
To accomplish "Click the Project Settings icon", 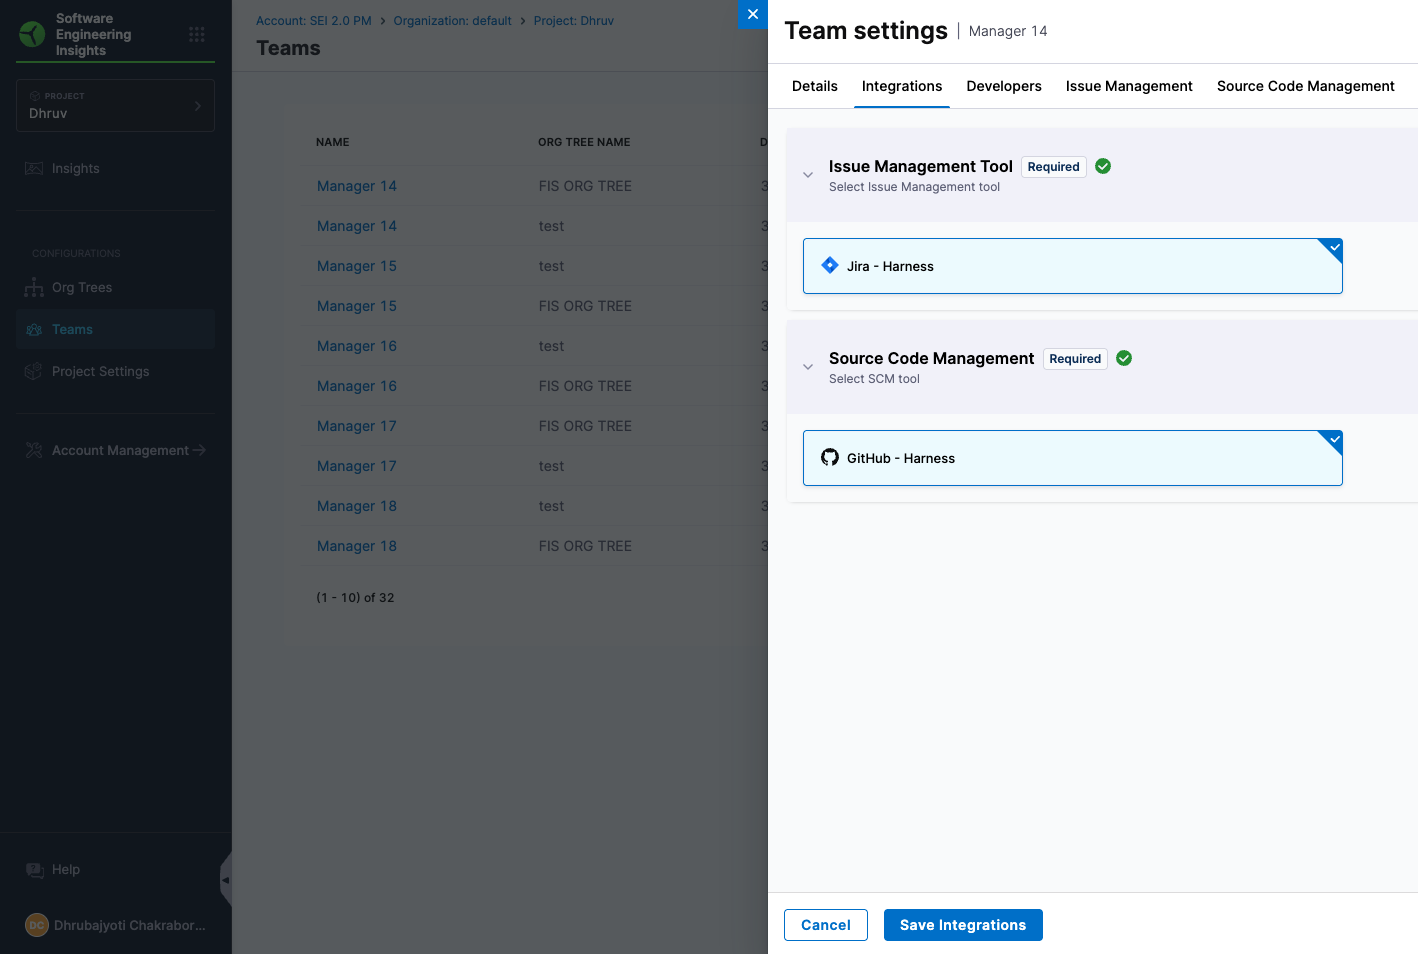I will 34,372.
